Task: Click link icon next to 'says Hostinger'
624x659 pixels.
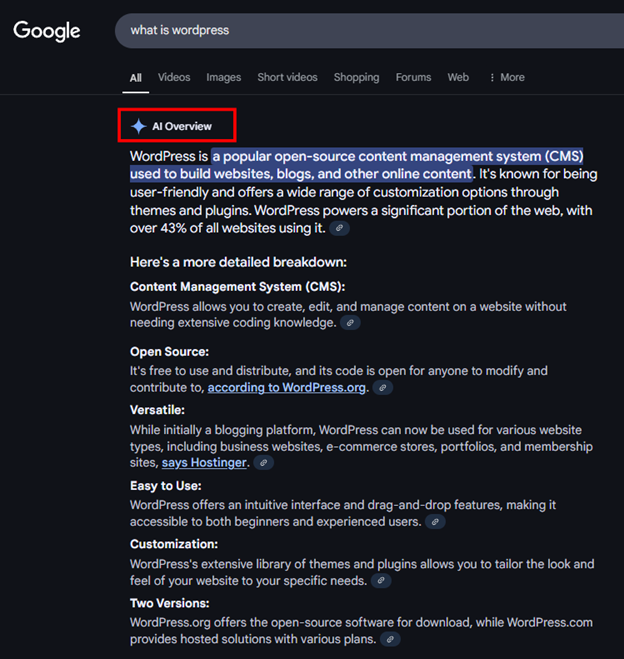Action: 262,463
